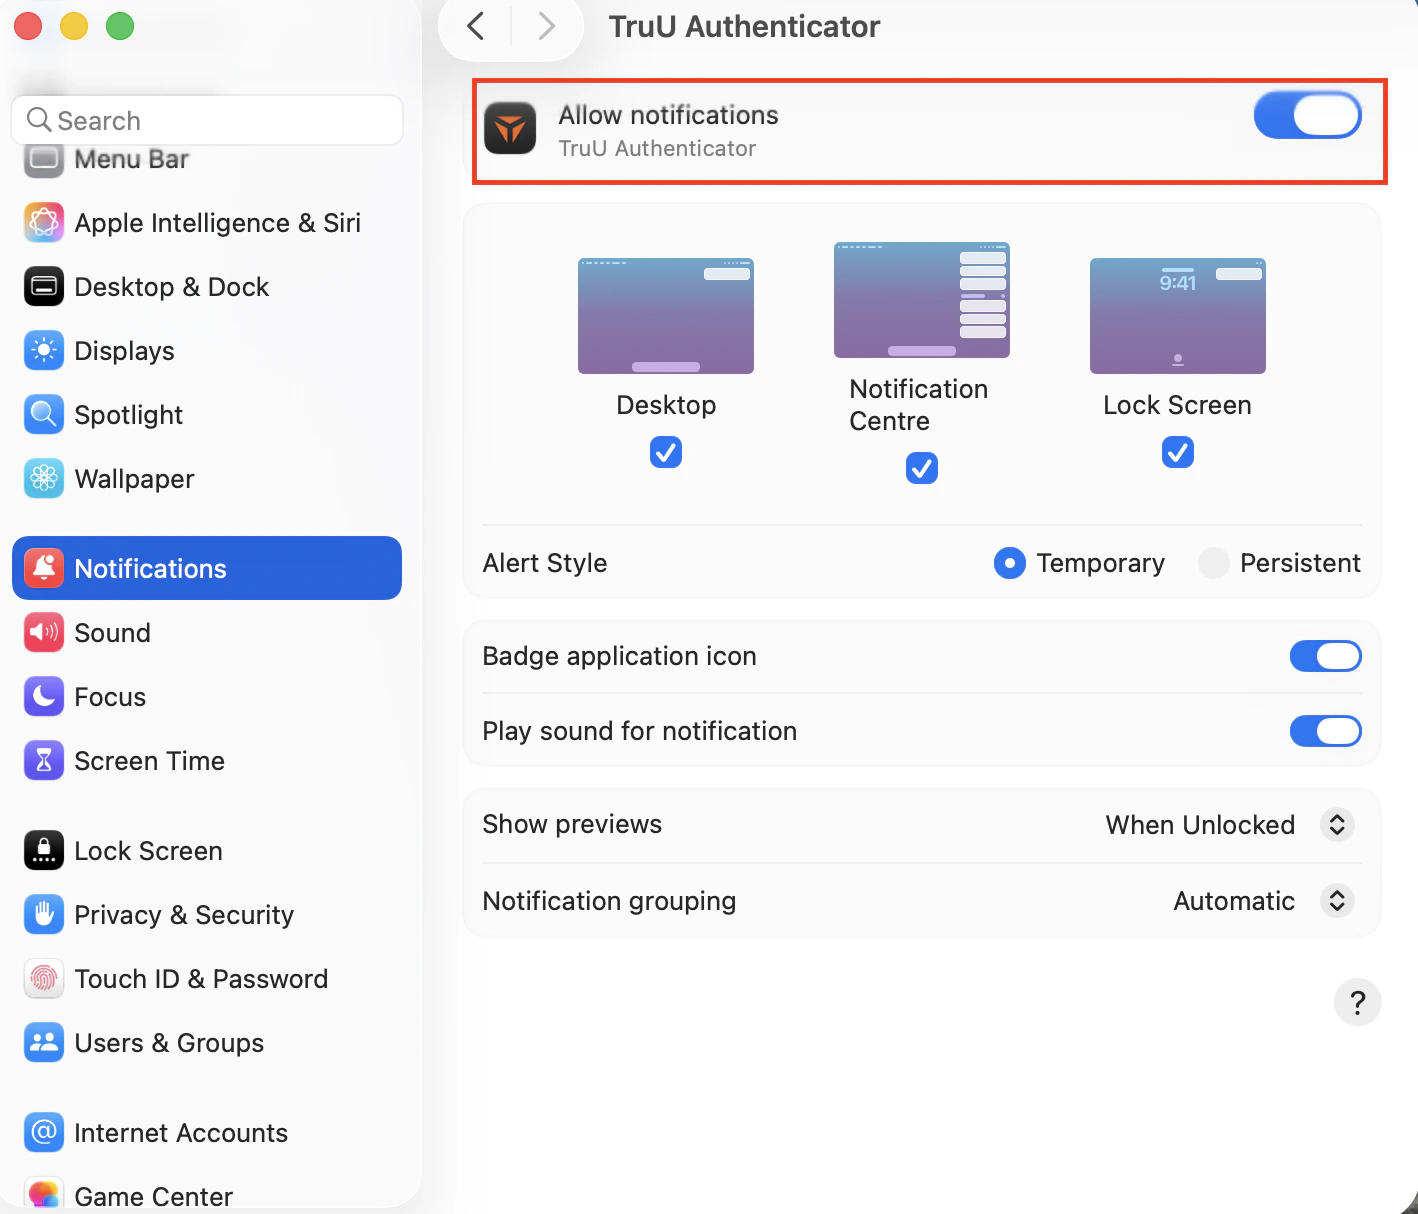
Task: Open Internet Accounts settings
Action: (x=207, y=1133)
